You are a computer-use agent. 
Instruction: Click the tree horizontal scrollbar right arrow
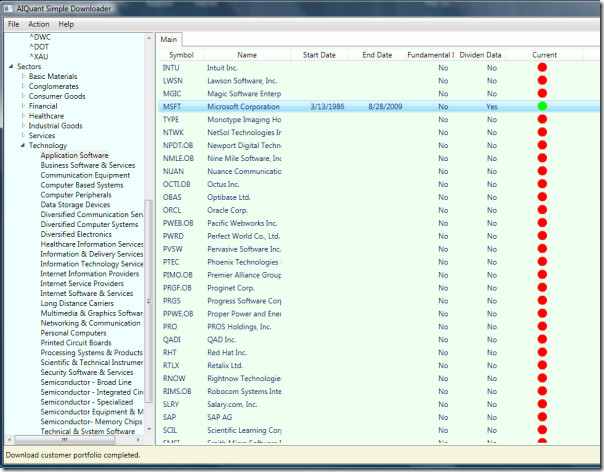click(138, 440)
